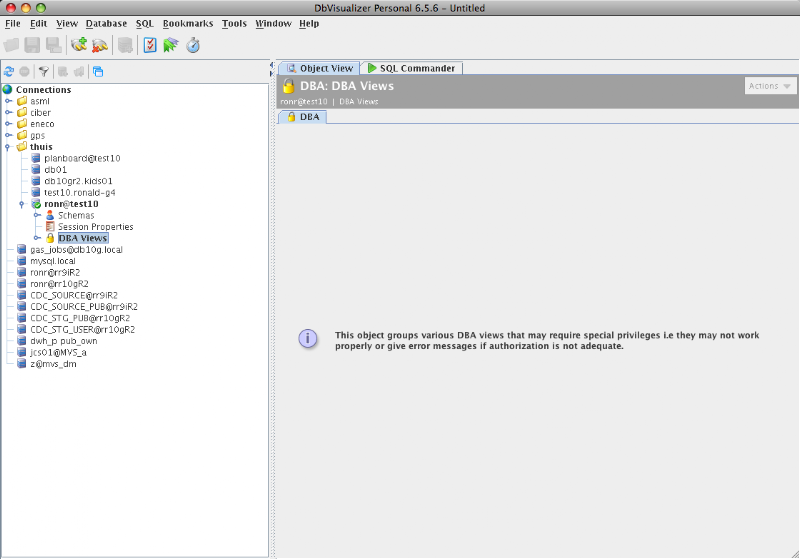Expand the eneco folder node
The image size is (800, 559).
pyautogui.click(x=8, y=124)
